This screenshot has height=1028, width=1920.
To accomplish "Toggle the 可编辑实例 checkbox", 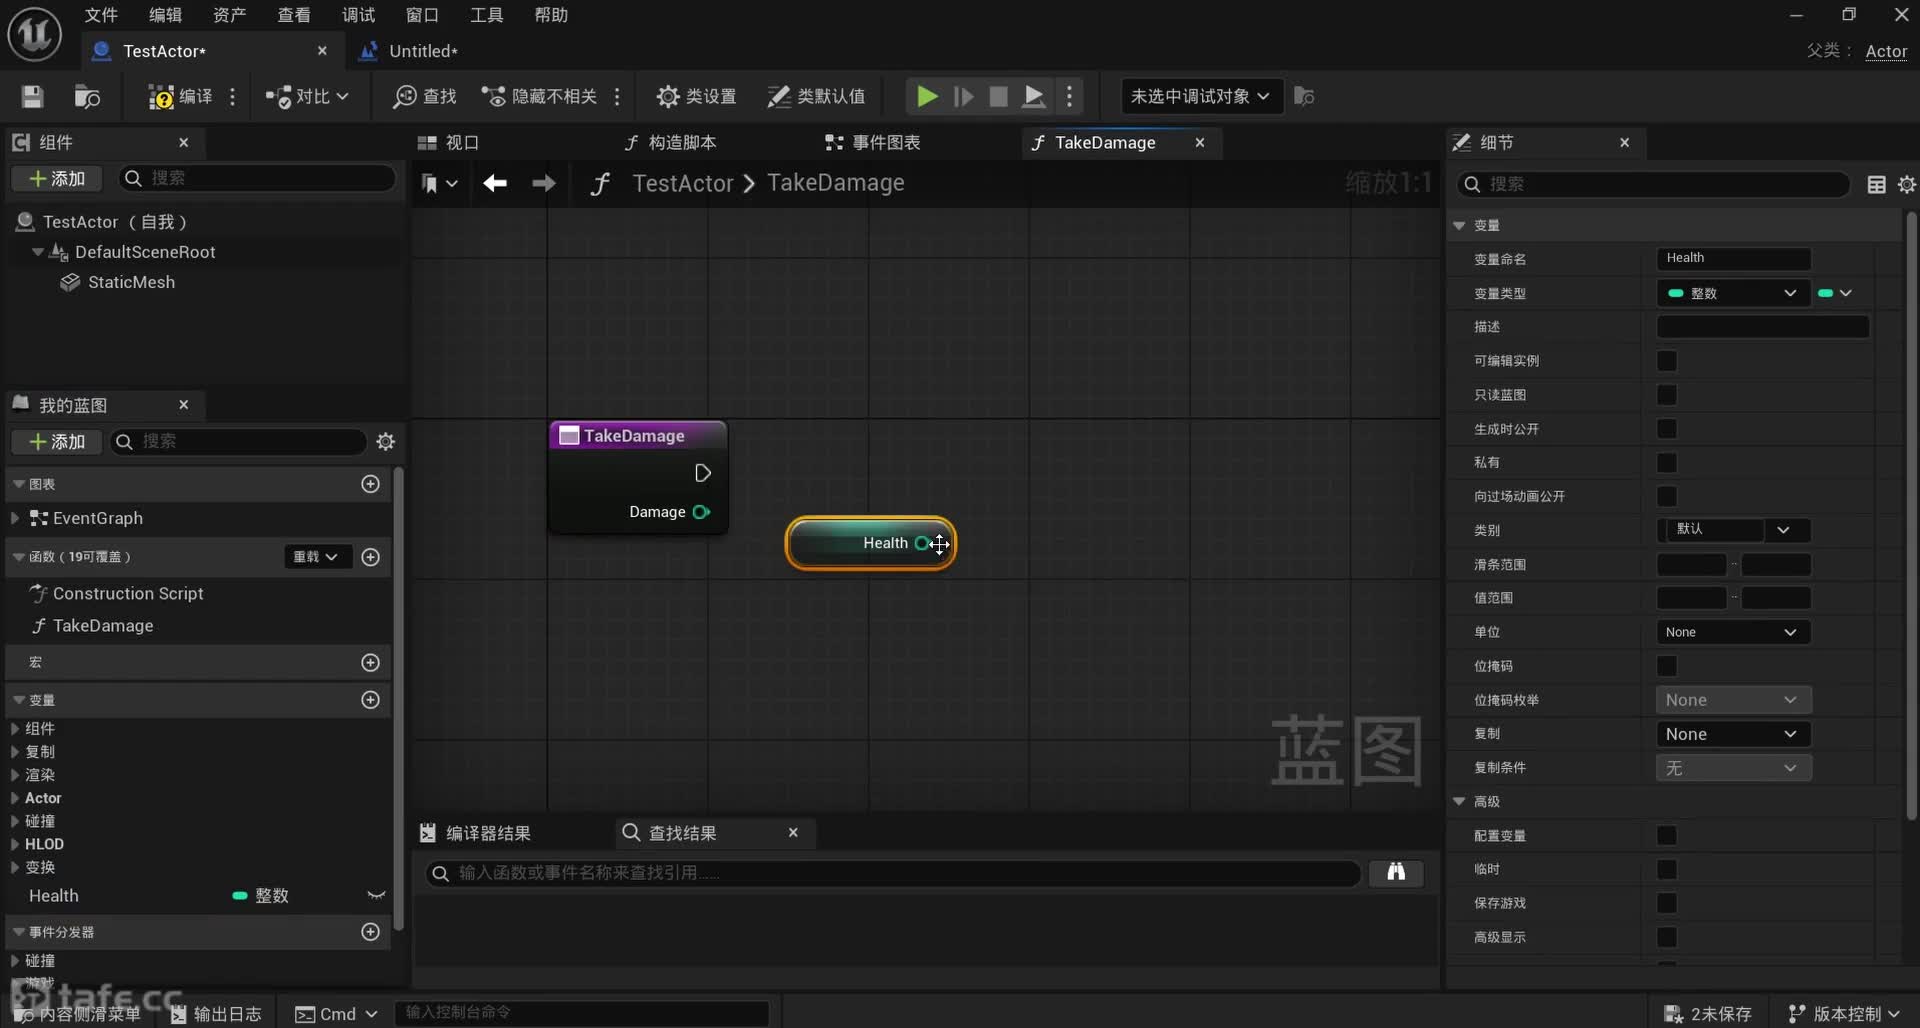I will (x=1666, y=361).
